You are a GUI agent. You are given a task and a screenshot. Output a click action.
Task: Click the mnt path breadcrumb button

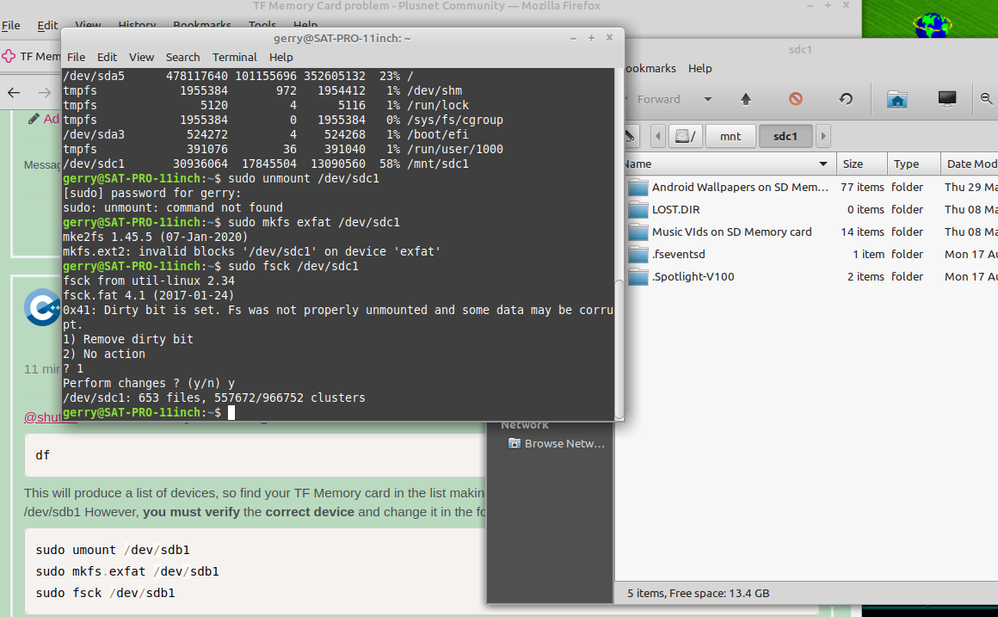(731, 136)
